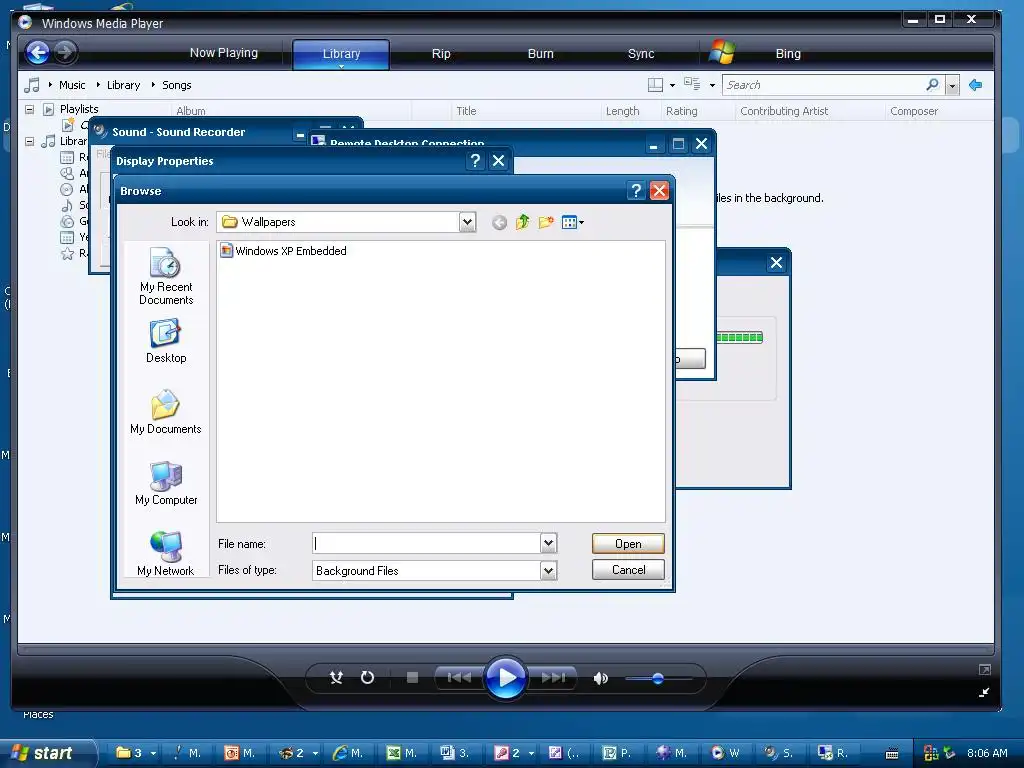Switch to the Burn tab

pos(540,54)
